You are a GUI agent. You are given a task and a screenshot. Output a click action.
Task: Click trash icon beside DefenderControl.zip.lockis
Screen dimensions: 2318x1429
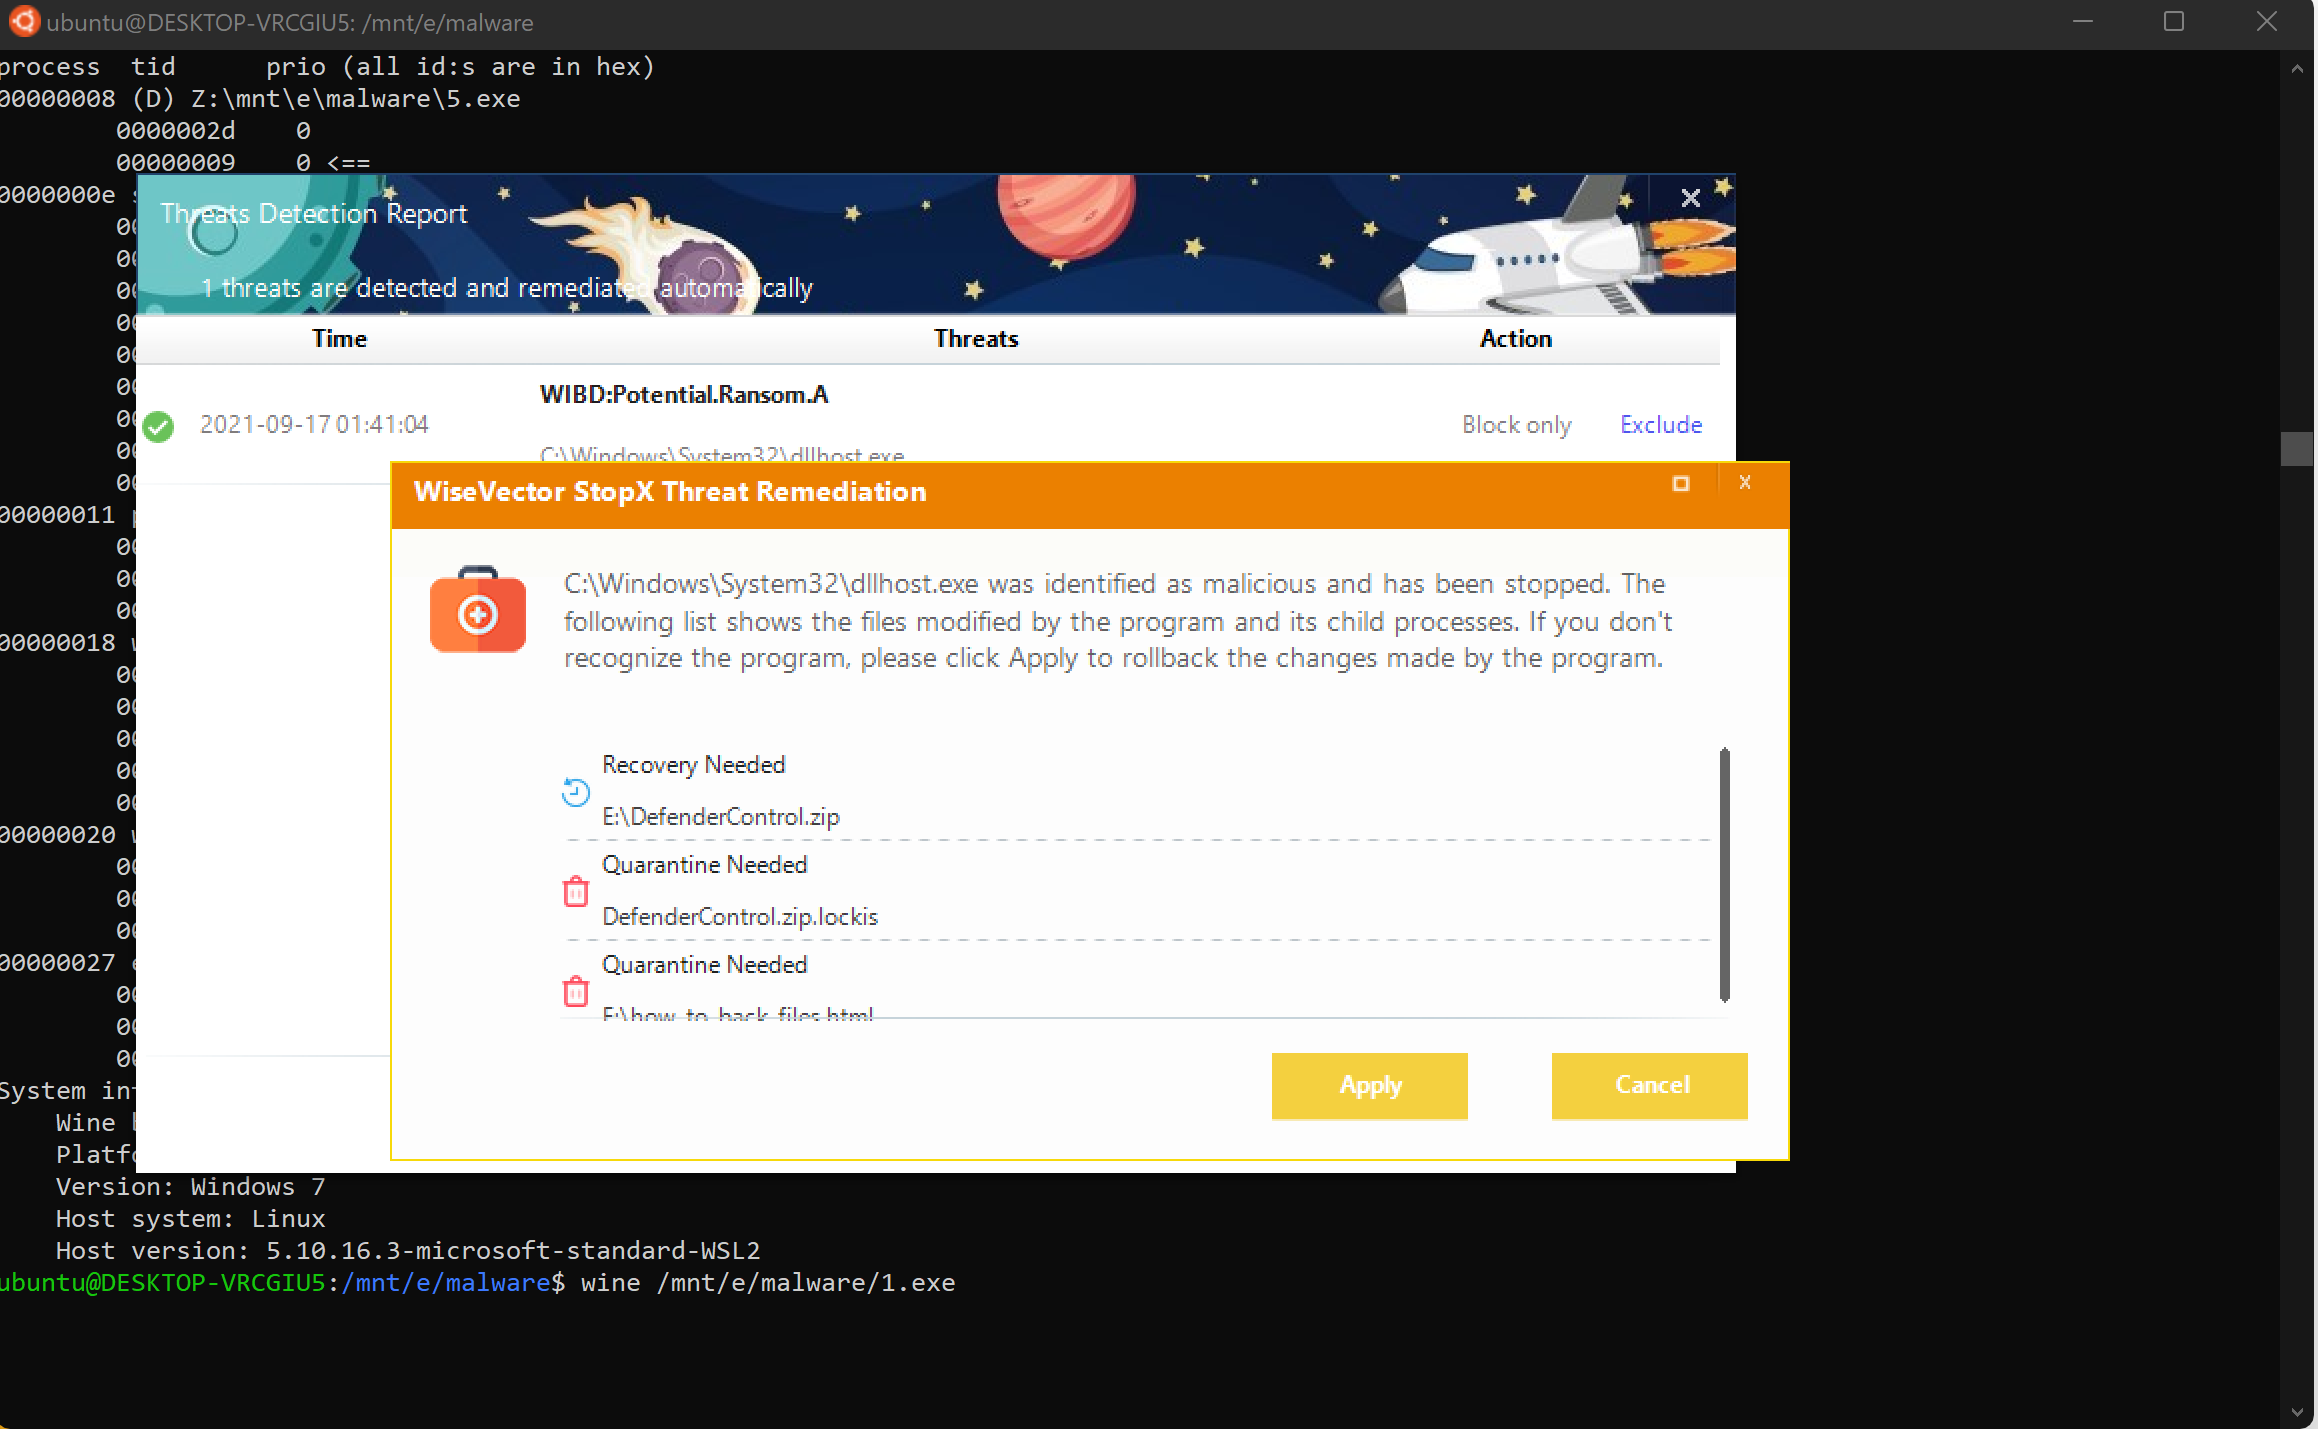point(576,891)
